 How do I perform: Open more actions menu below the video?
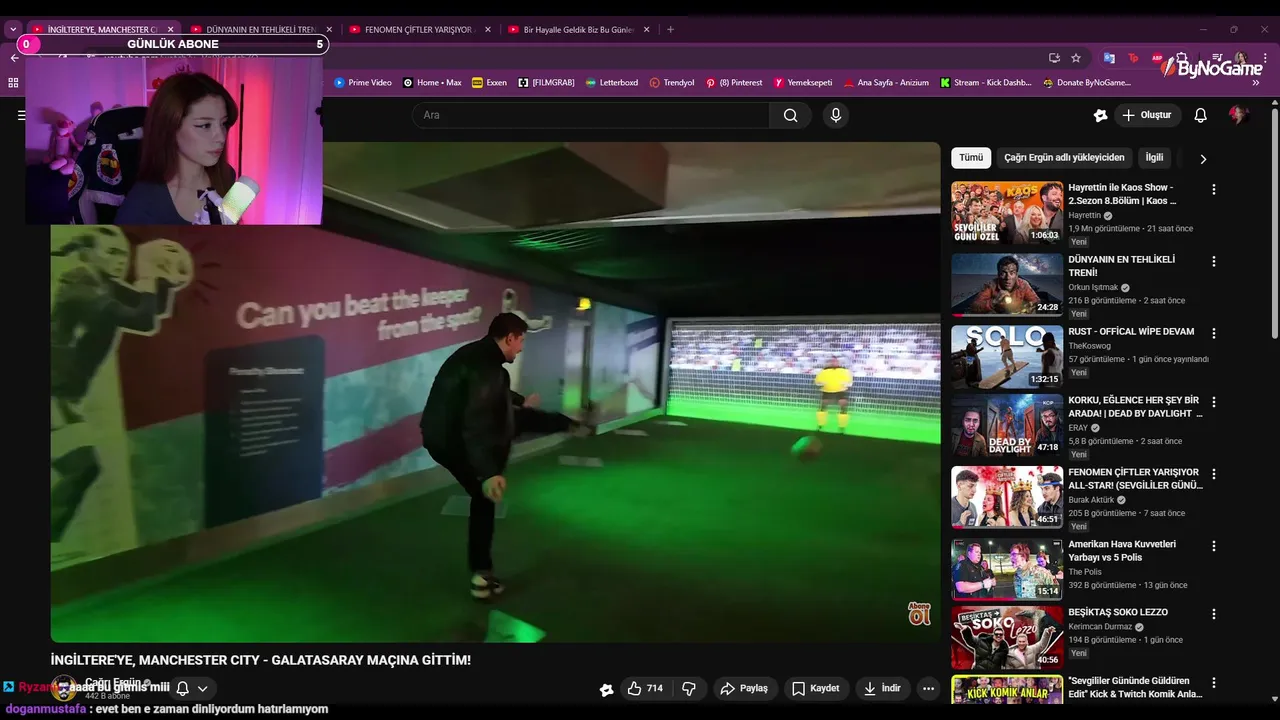928,688
